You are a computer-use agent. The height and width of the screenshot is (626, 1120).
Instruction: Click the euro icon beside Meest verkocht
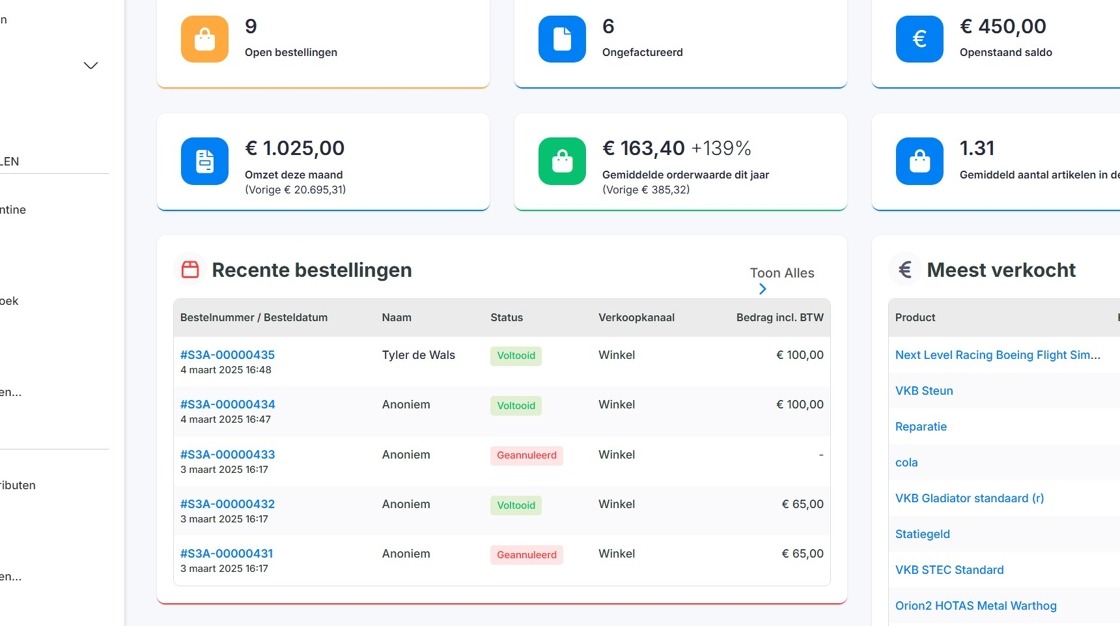(x=905, y=269)
